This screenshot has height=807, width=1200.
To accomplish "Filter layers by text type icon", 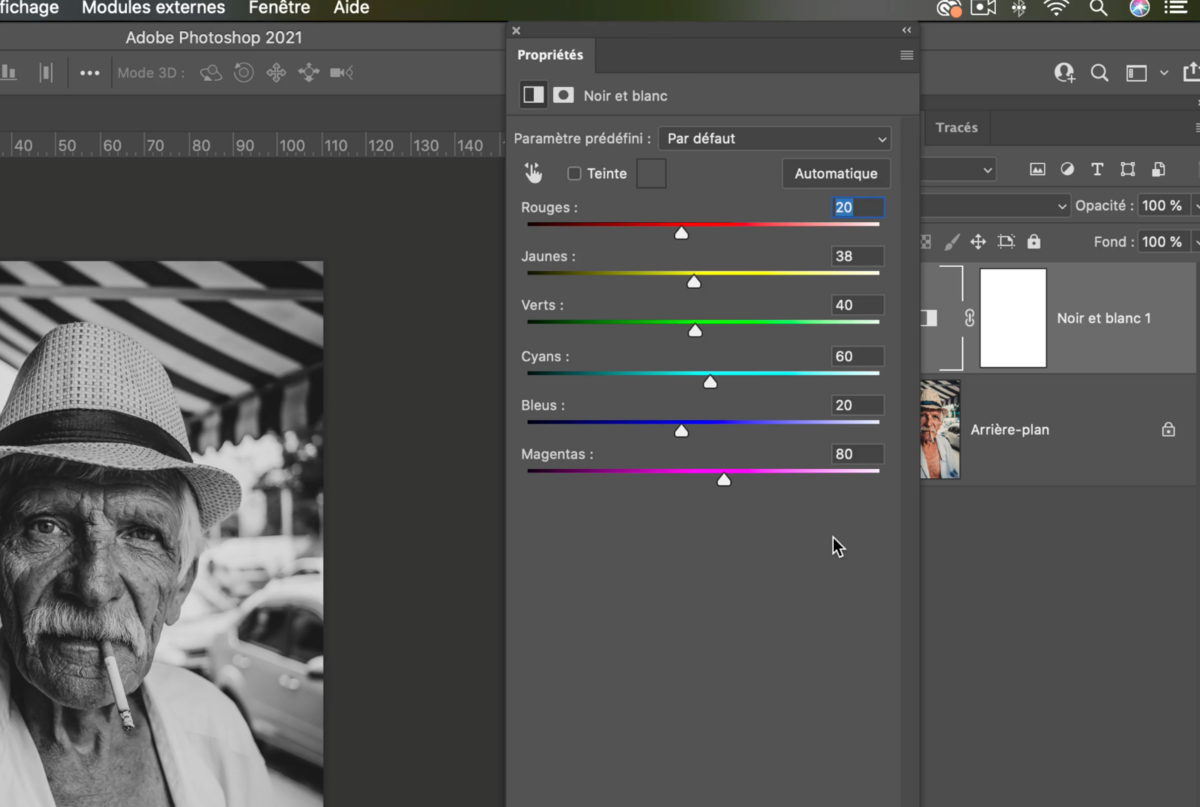I will click(x=1097, y=169).
